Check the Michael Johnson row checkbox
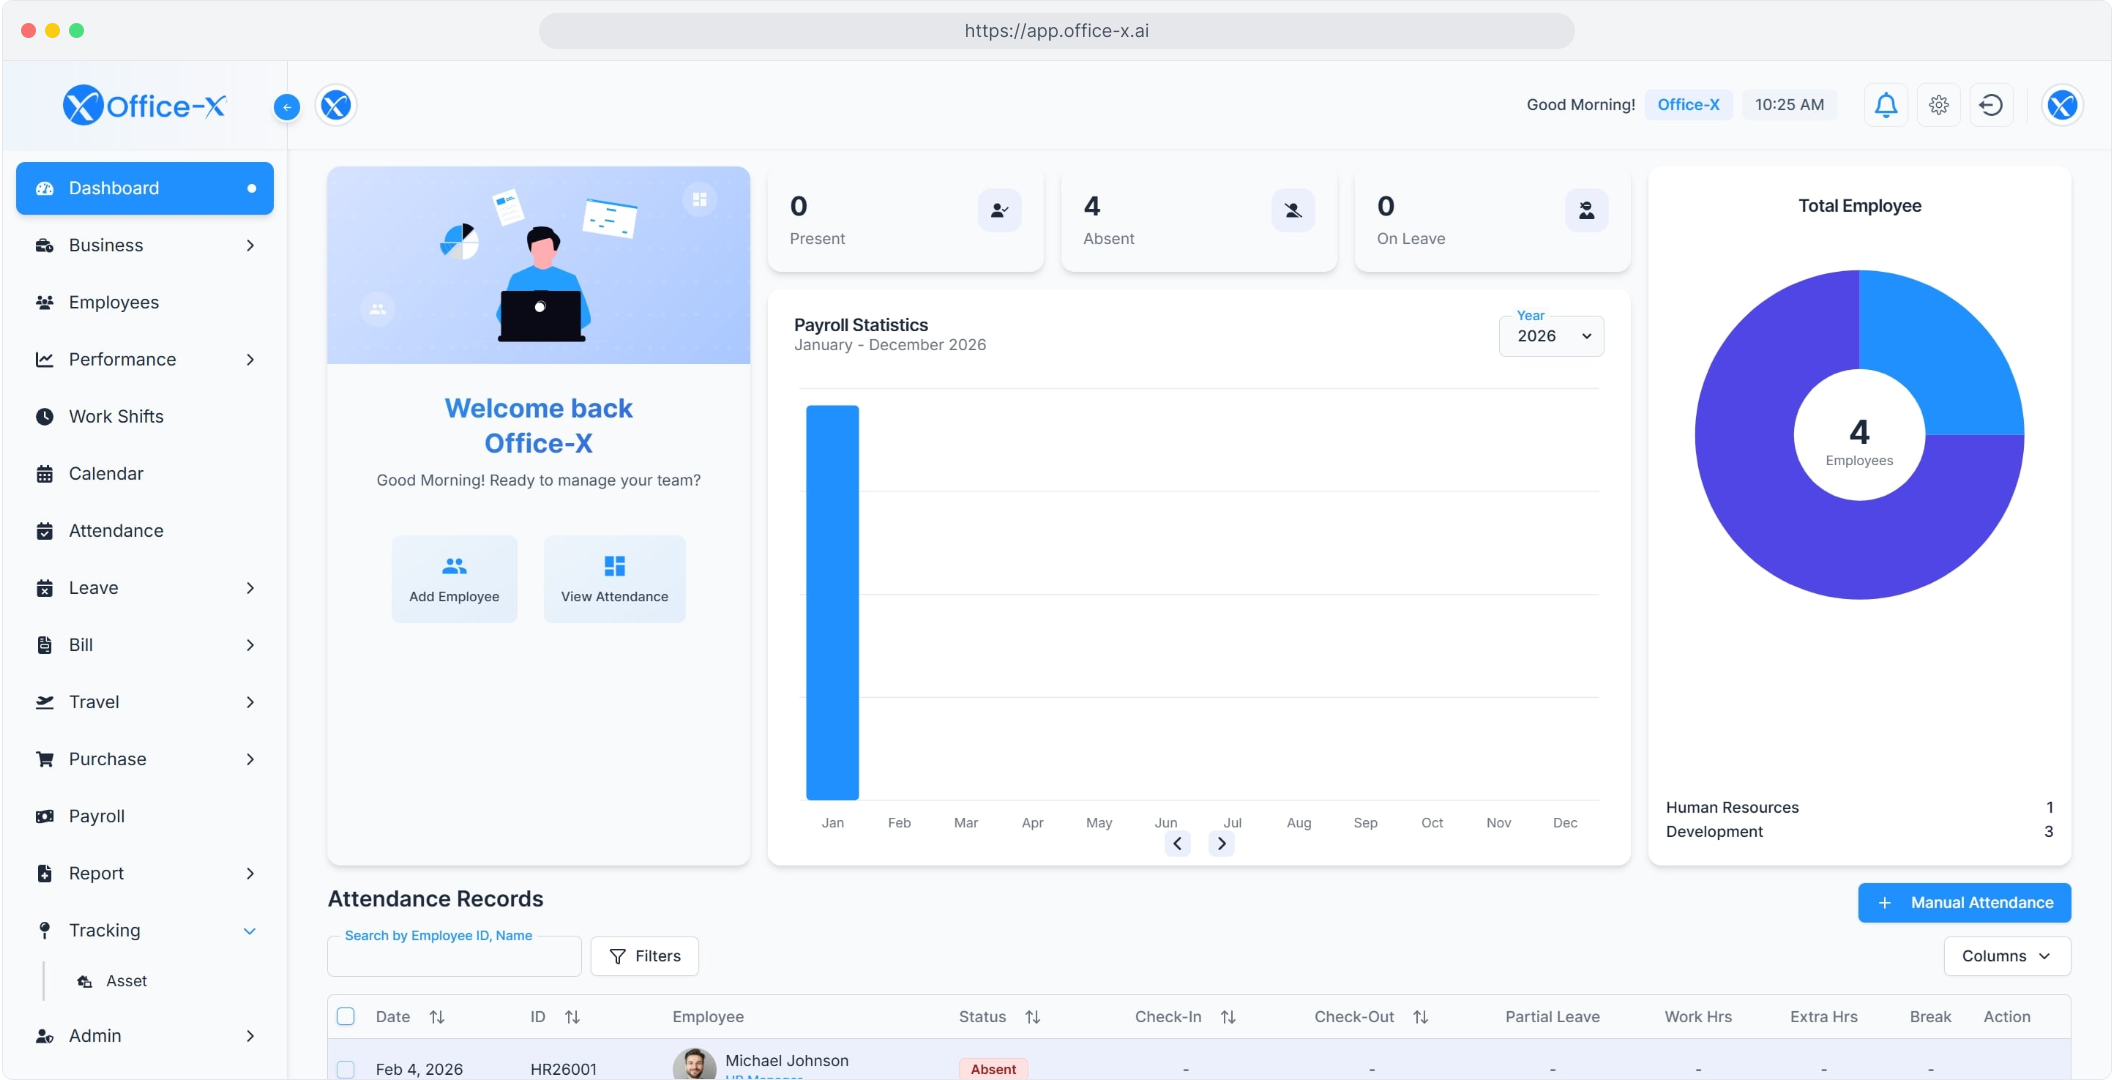Screen dimensions: 2114x1080 pyautogui.click(x=346, y=1069)
